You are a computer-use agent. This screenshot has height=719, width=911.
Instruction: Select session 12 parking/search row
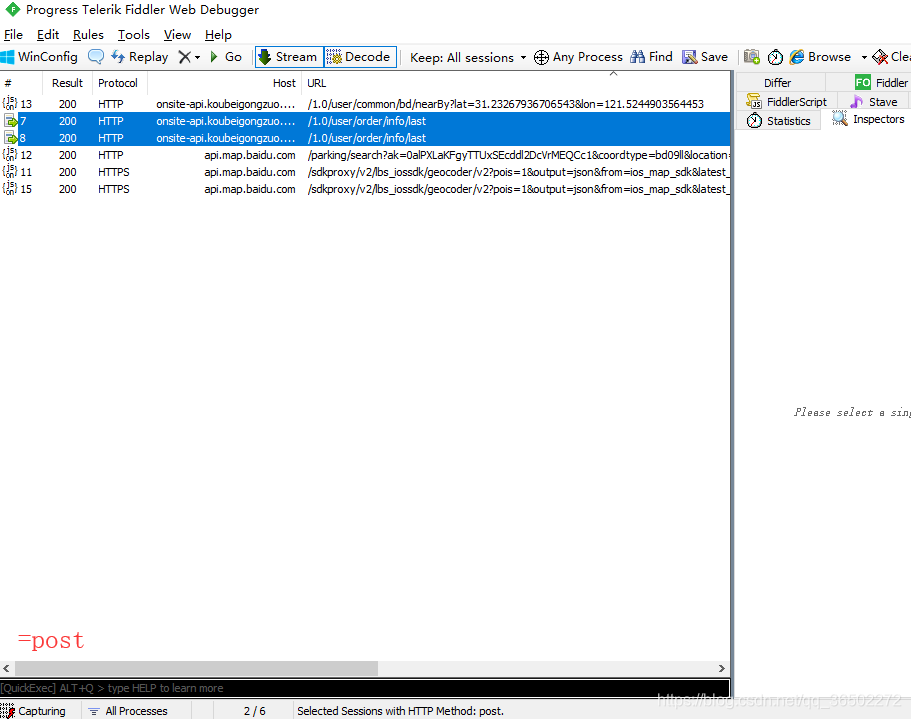[365, 155]
